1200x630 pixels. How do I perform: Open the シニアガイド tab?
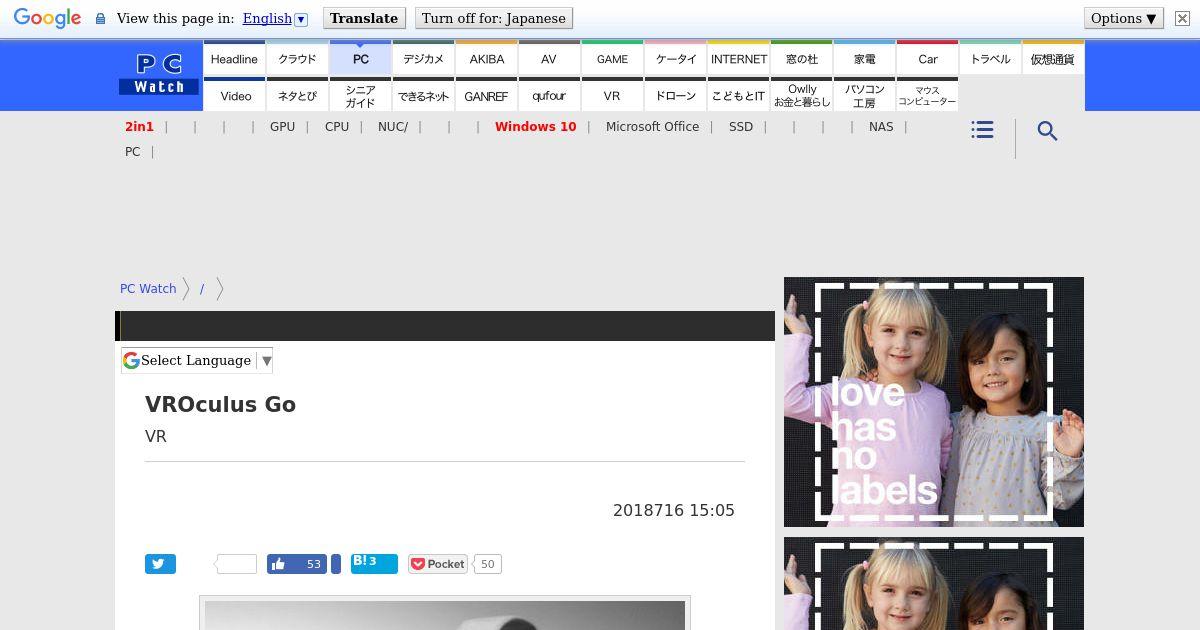[x=360, y=95]
